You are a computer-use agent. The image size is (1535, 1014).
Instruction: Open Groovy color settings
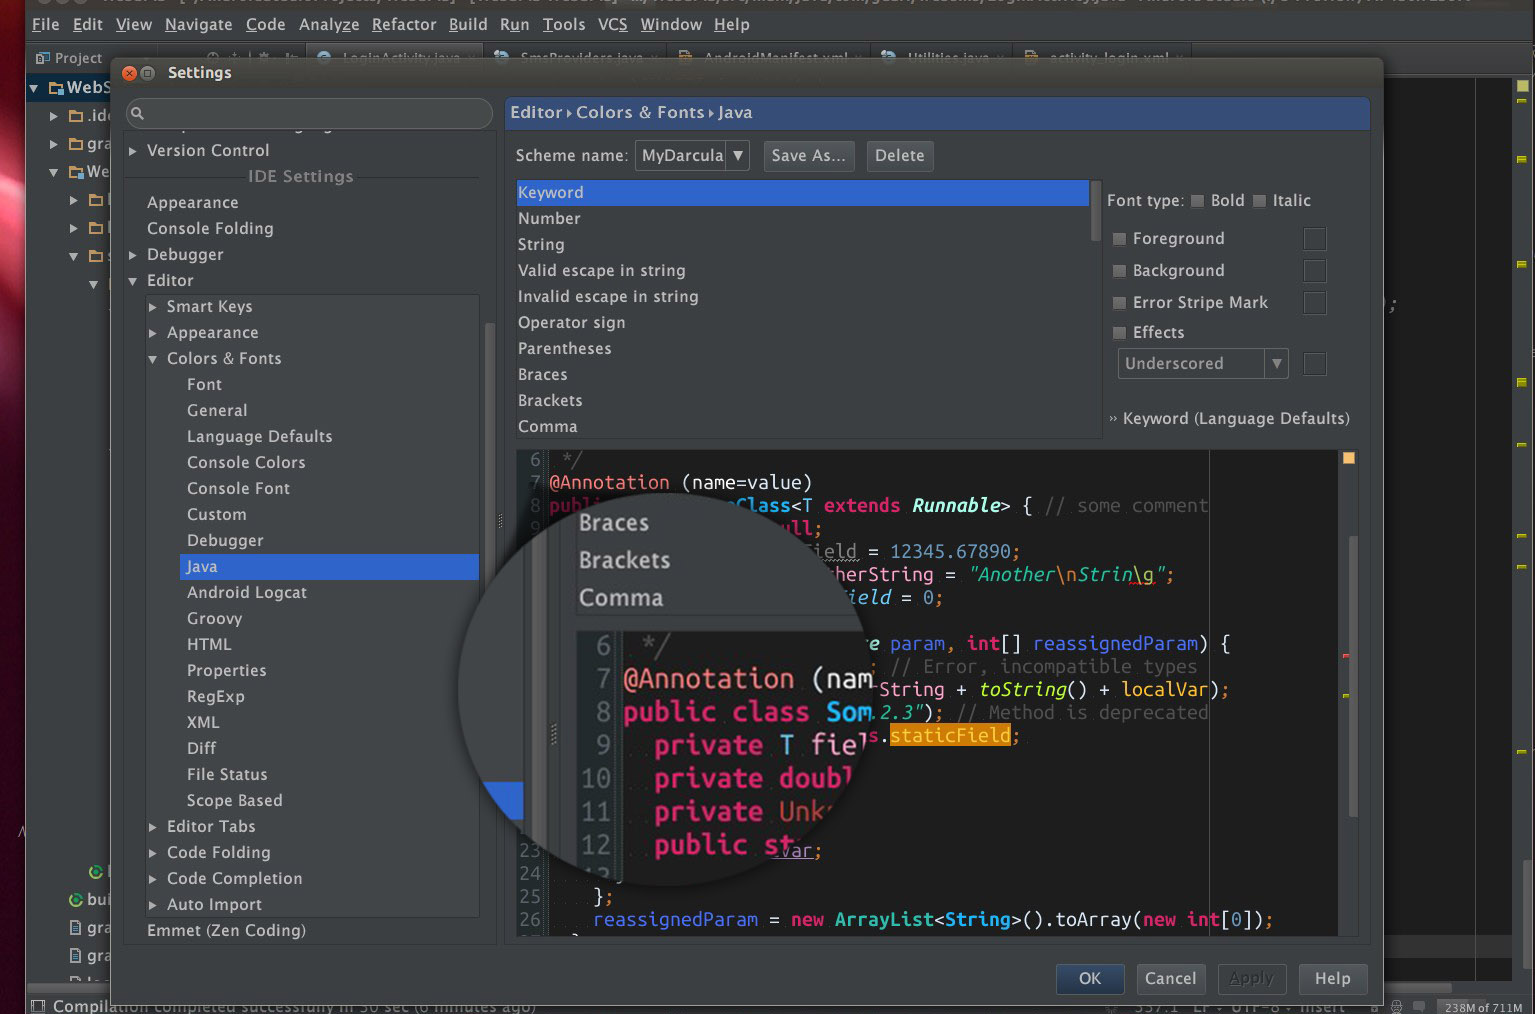[215, 619]
